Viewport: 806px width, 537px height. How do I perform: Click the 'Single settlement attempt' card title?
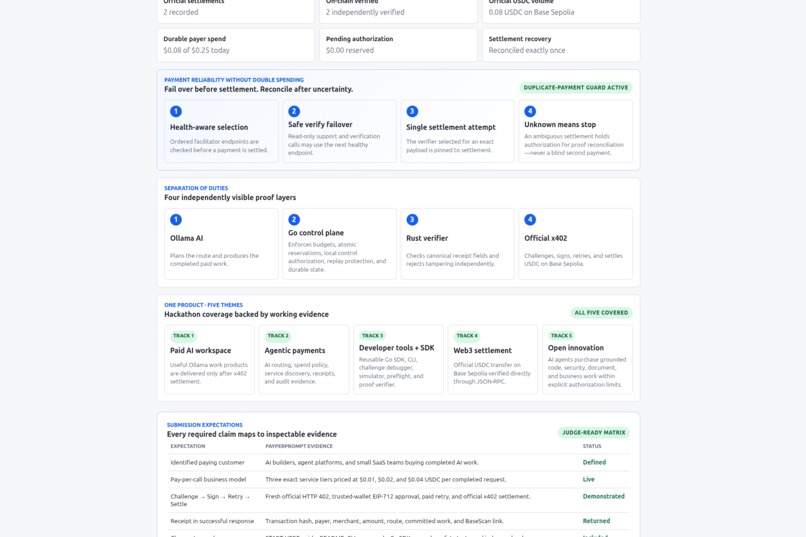451,127
